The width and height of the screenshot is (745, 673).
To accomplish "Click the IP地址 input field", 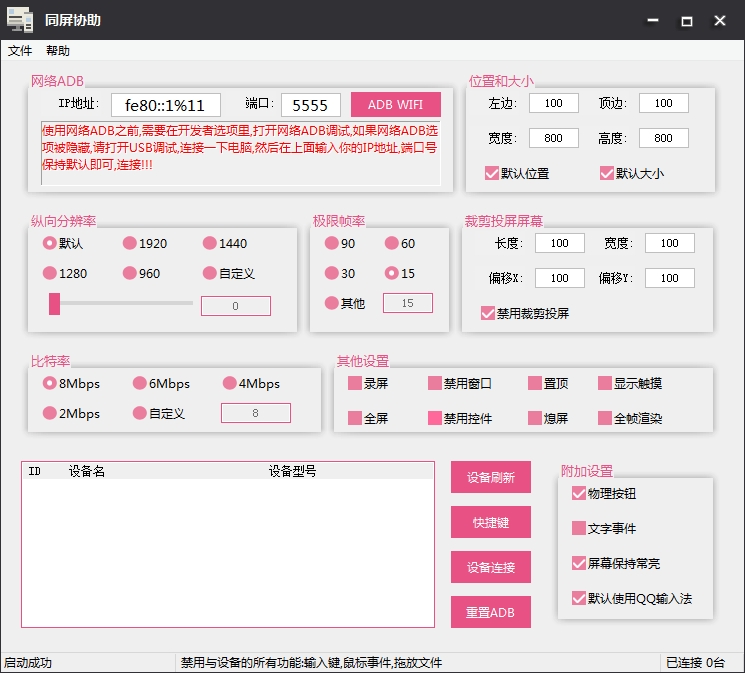I will point(165,105).
